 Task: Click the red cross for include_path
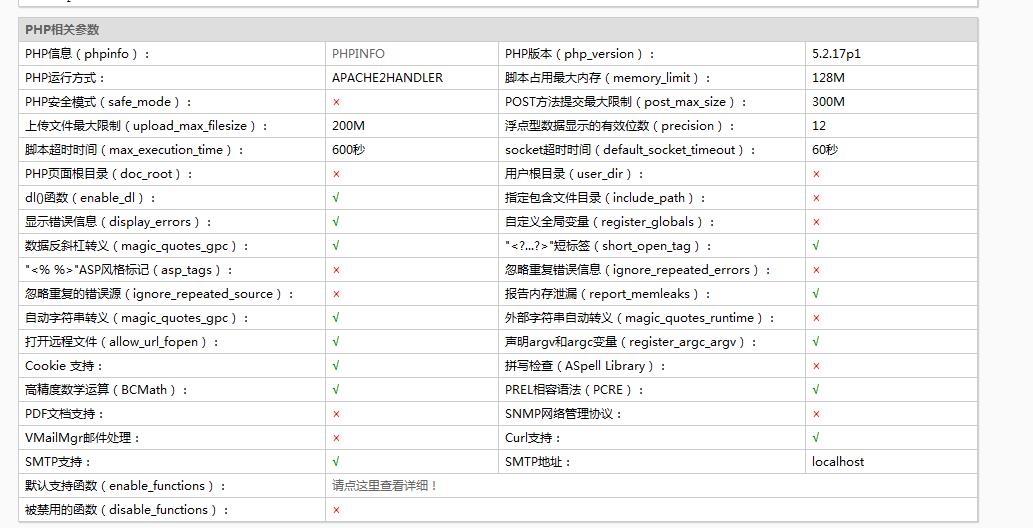[816, 198]
